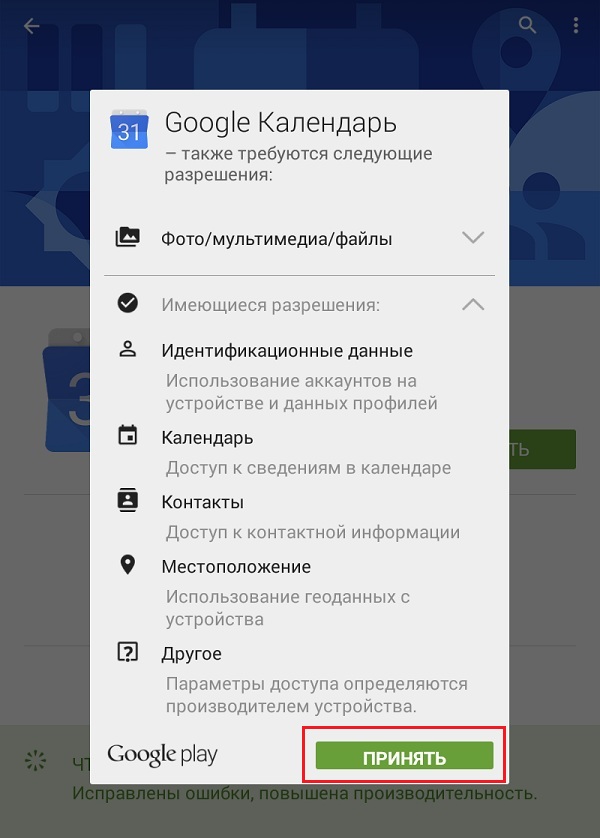The image size is (600, 838).
Task: Tap the question mark icon beside Другое
Action: (x=128, y=652)
